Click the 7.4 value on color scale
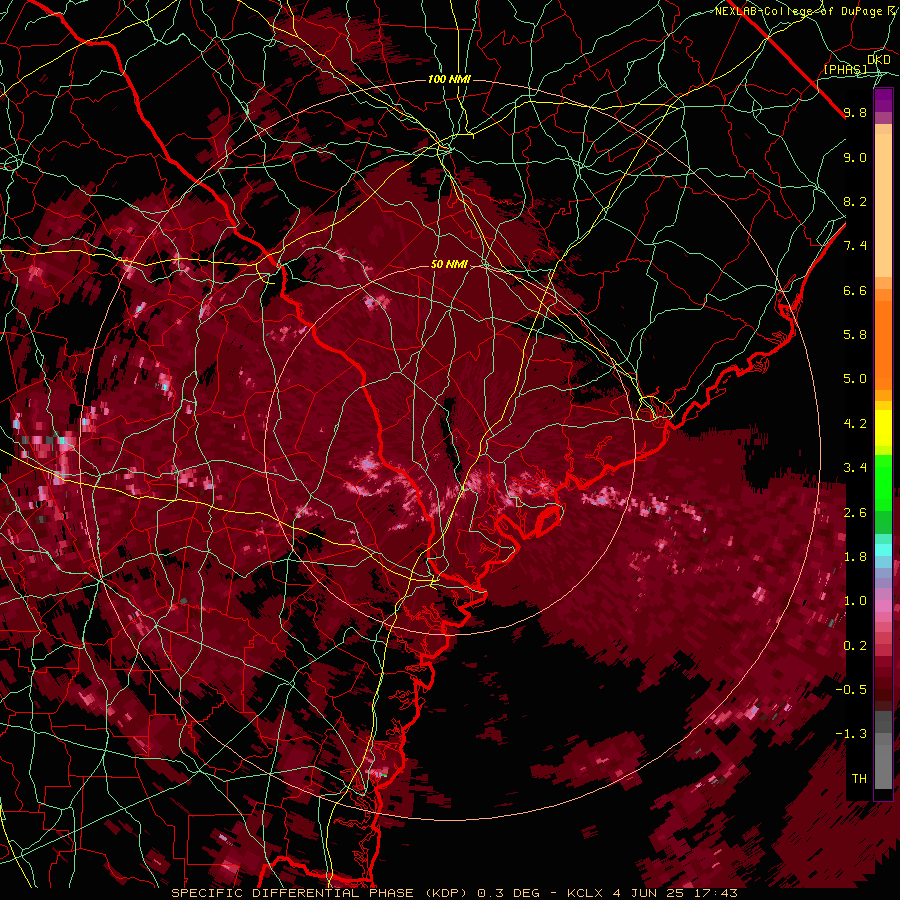Screen dimensions: 900x900 (x=855, y=246)
